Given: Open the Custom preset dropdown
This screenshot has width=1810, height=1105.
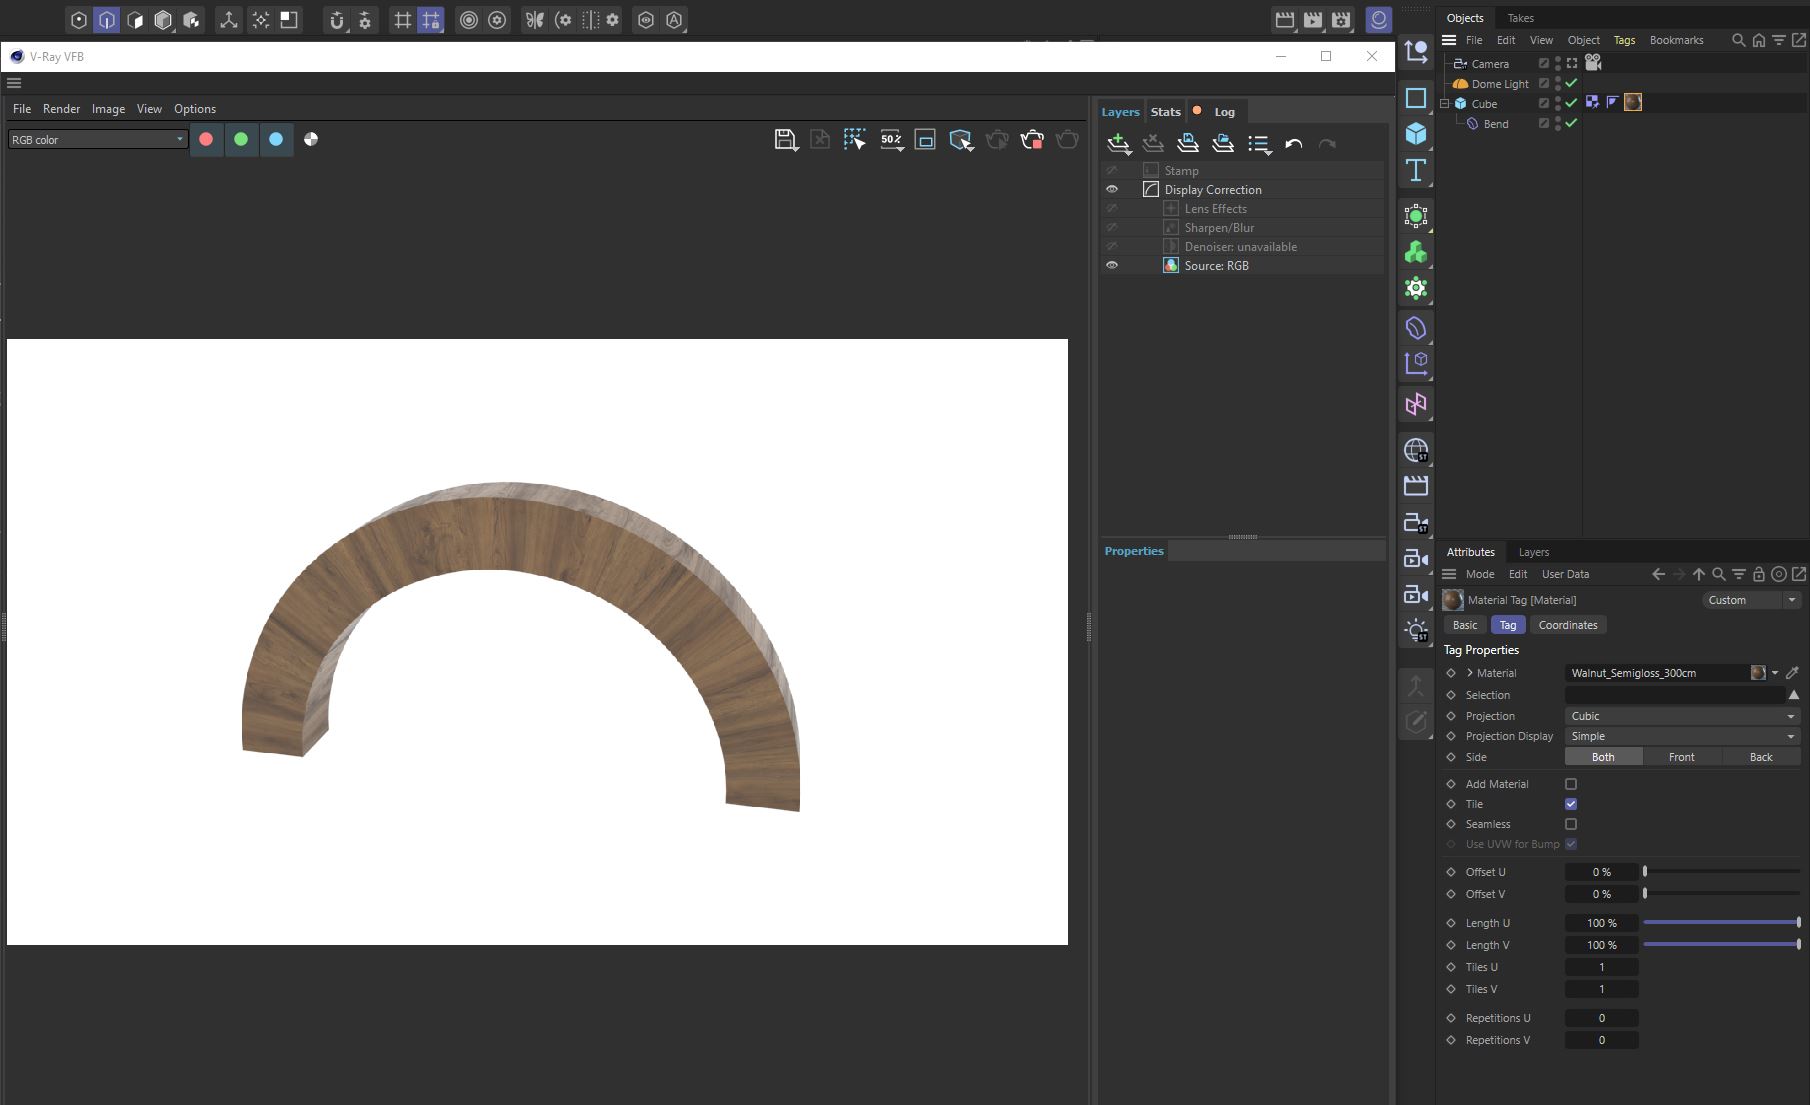Looking at the screenshot, I should coord(1751,600).
